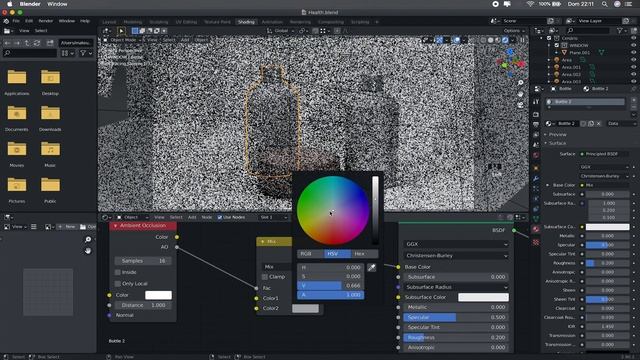This screenshot has width=640, height=360.
Task: Open the Help menu
Action: (84, 21)
